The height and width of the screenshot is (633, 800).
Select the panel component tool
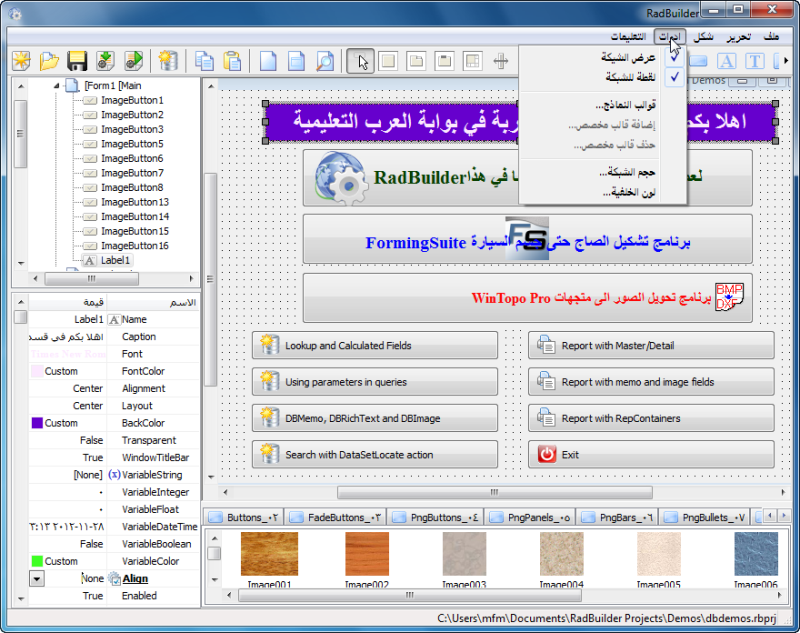[x=388, y=61]
